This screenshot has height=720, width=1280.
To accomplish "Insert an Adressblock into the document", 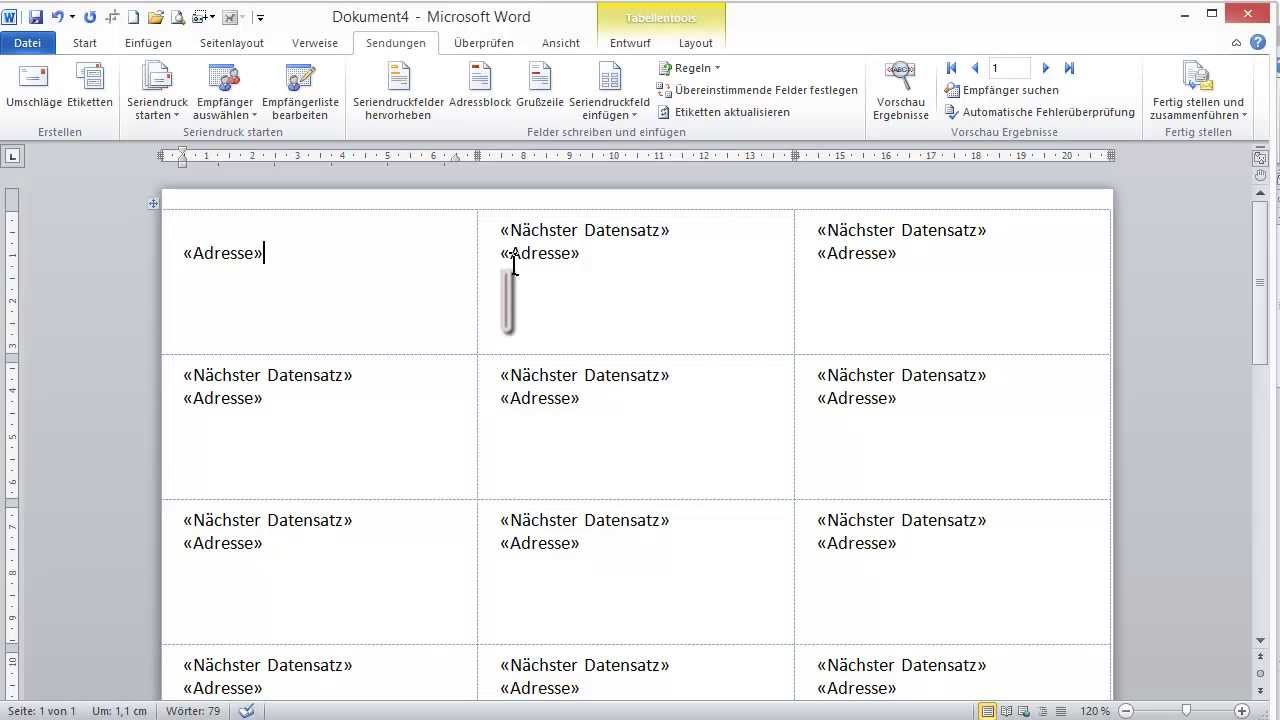I will [x=479, y=88].
